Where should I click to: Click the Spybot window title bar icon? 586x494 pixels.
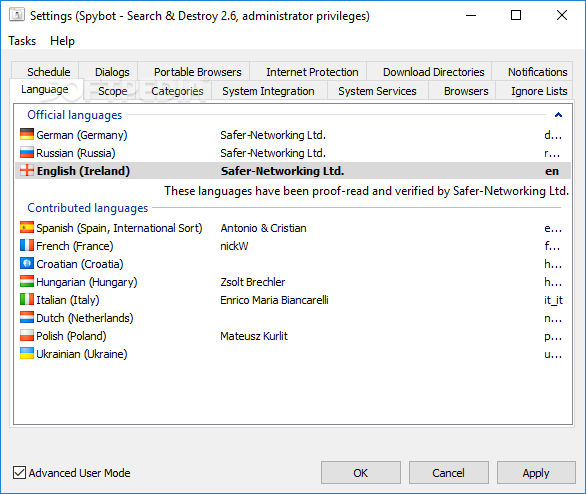[17, 15]
